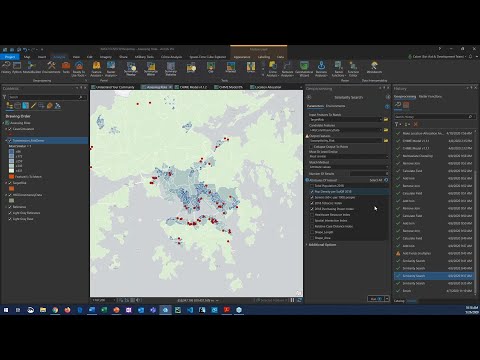Select the Summarize Within tool

pyautogui.click(x=151, y=69)
